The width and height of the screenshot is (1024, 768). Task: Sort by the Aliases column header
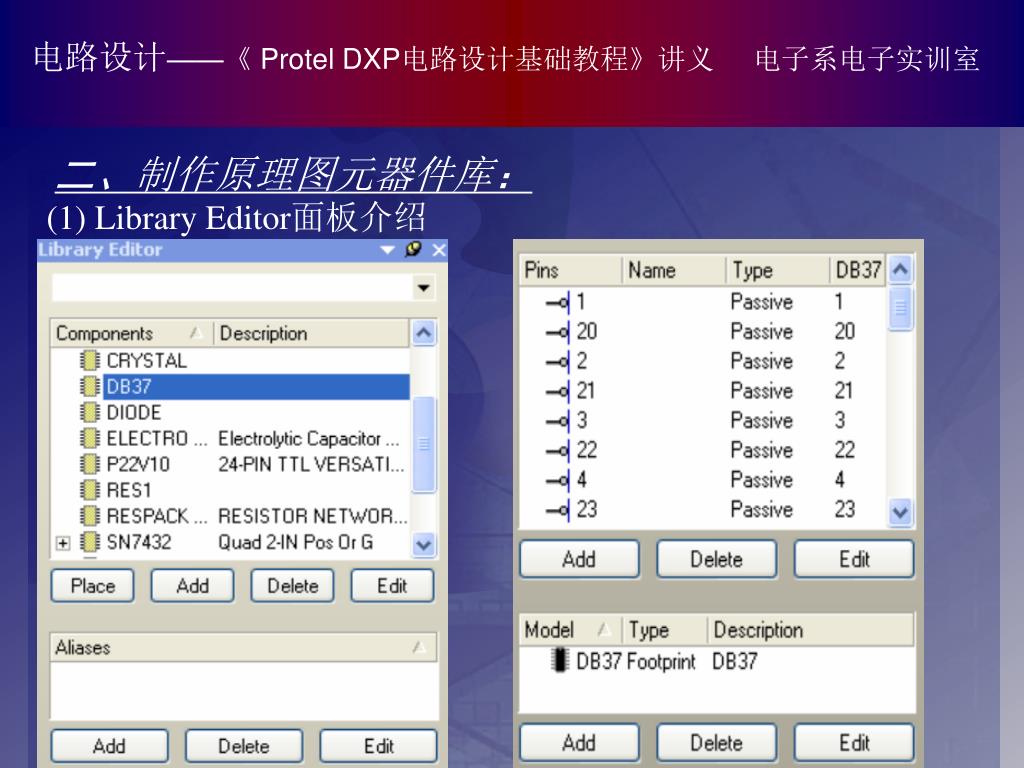(243, 647)
